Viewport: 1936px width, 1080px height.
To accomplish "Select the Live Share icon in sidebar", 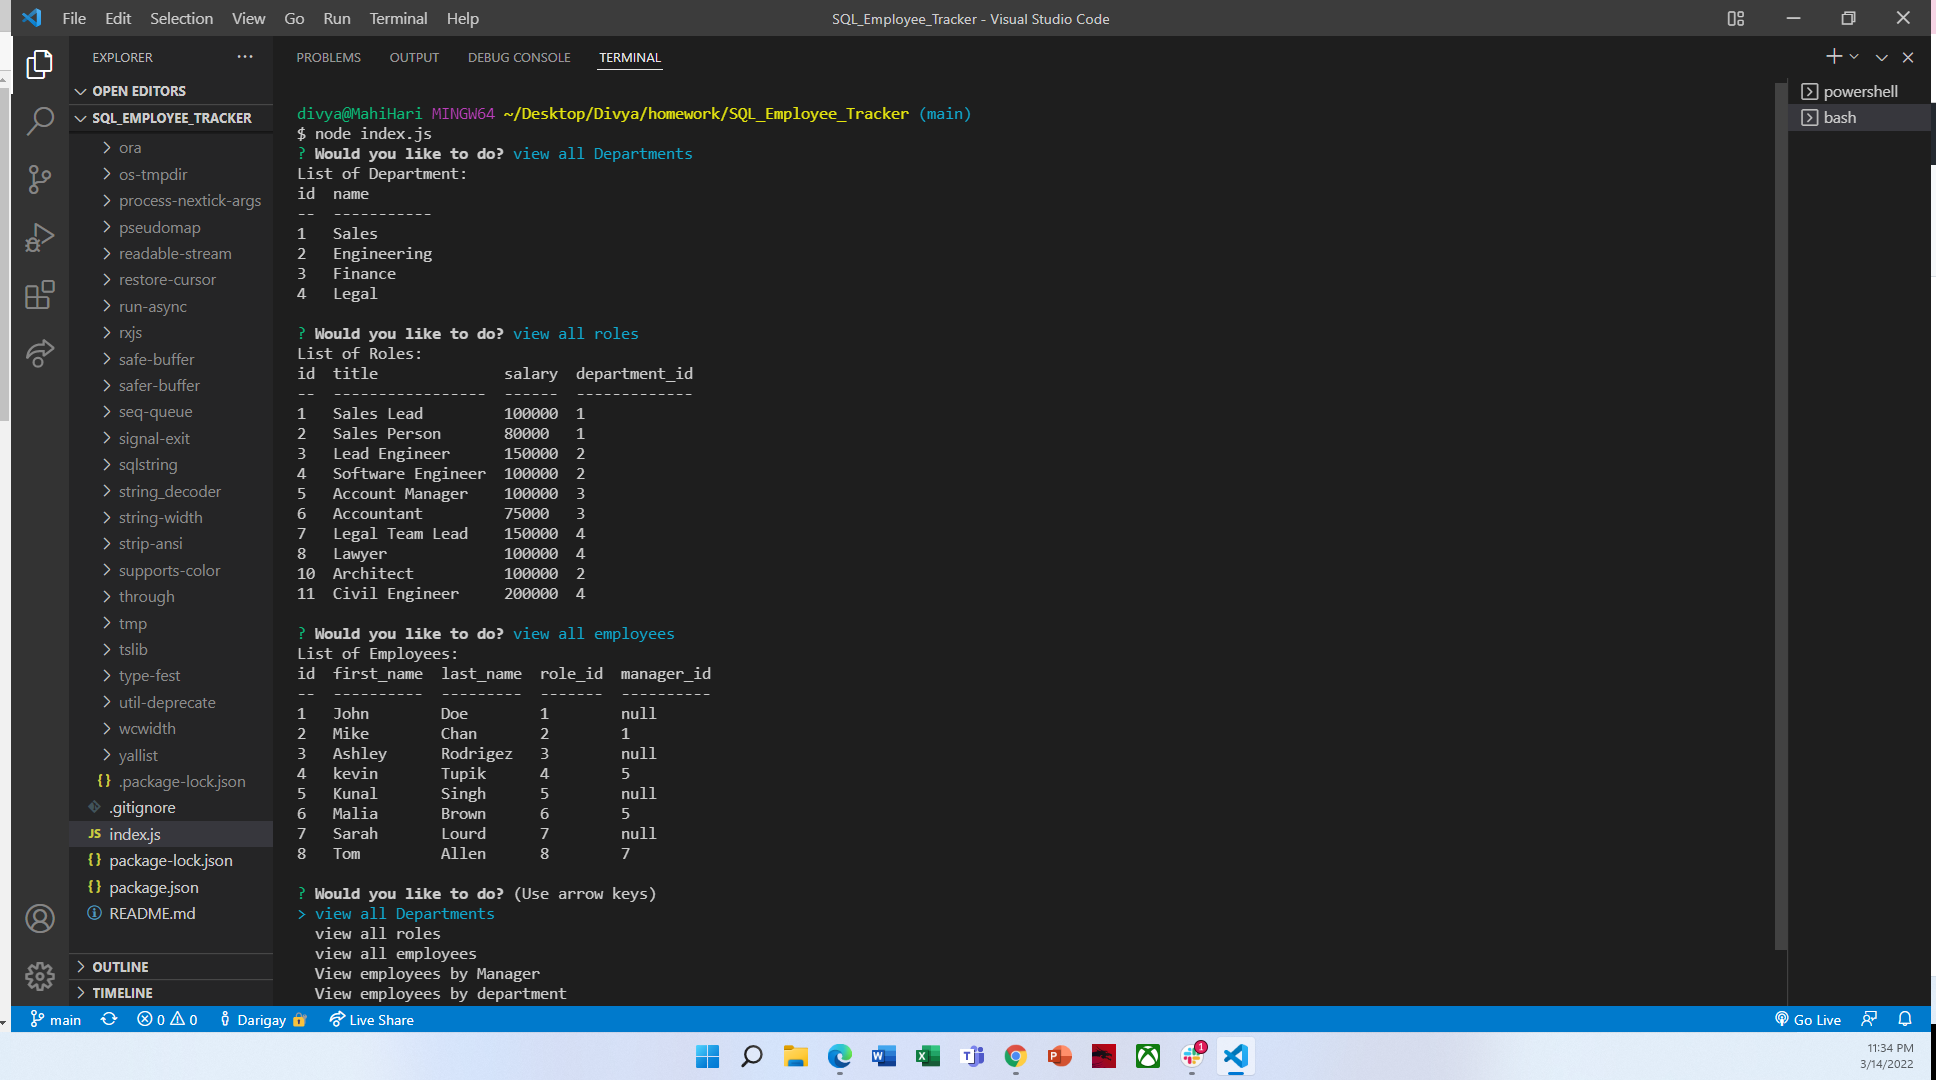I will pyautogui.click(x=40, y=354).
